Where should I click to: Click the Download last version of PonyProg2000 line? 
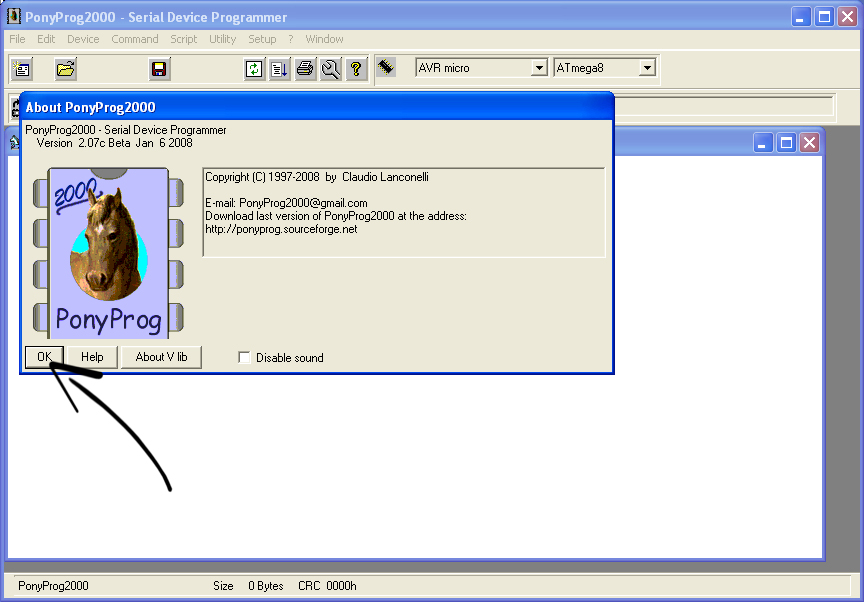point(336,216)
